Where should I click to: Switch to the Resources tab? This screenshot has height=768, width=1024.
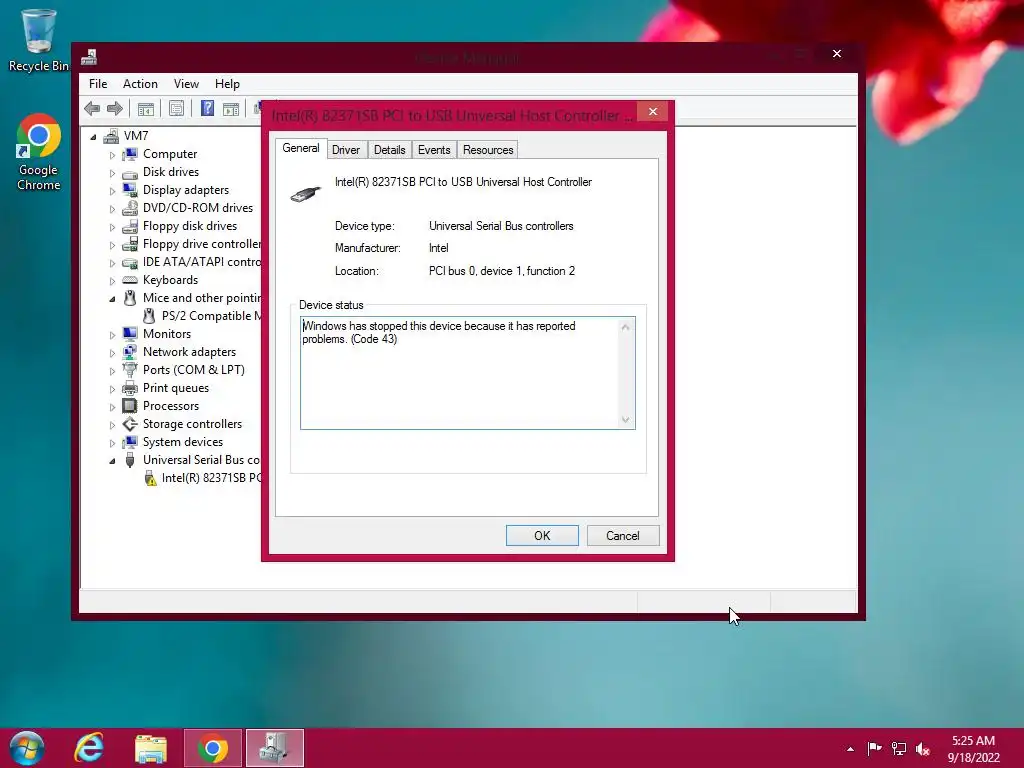click(x=488, y=150)
